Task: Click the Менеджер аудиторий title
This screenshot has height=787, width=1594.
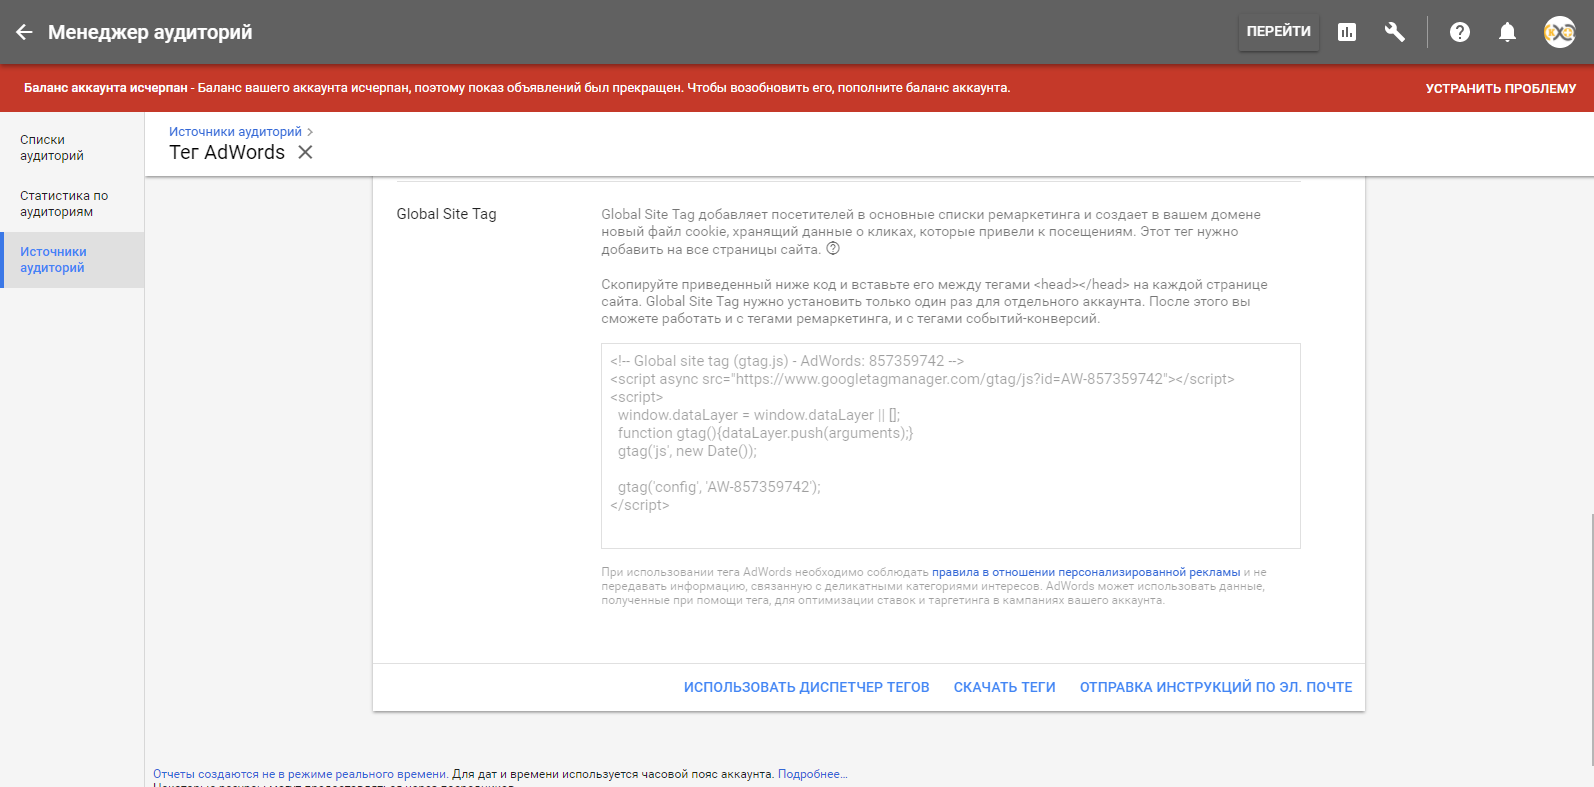Action: pos(150,32)
